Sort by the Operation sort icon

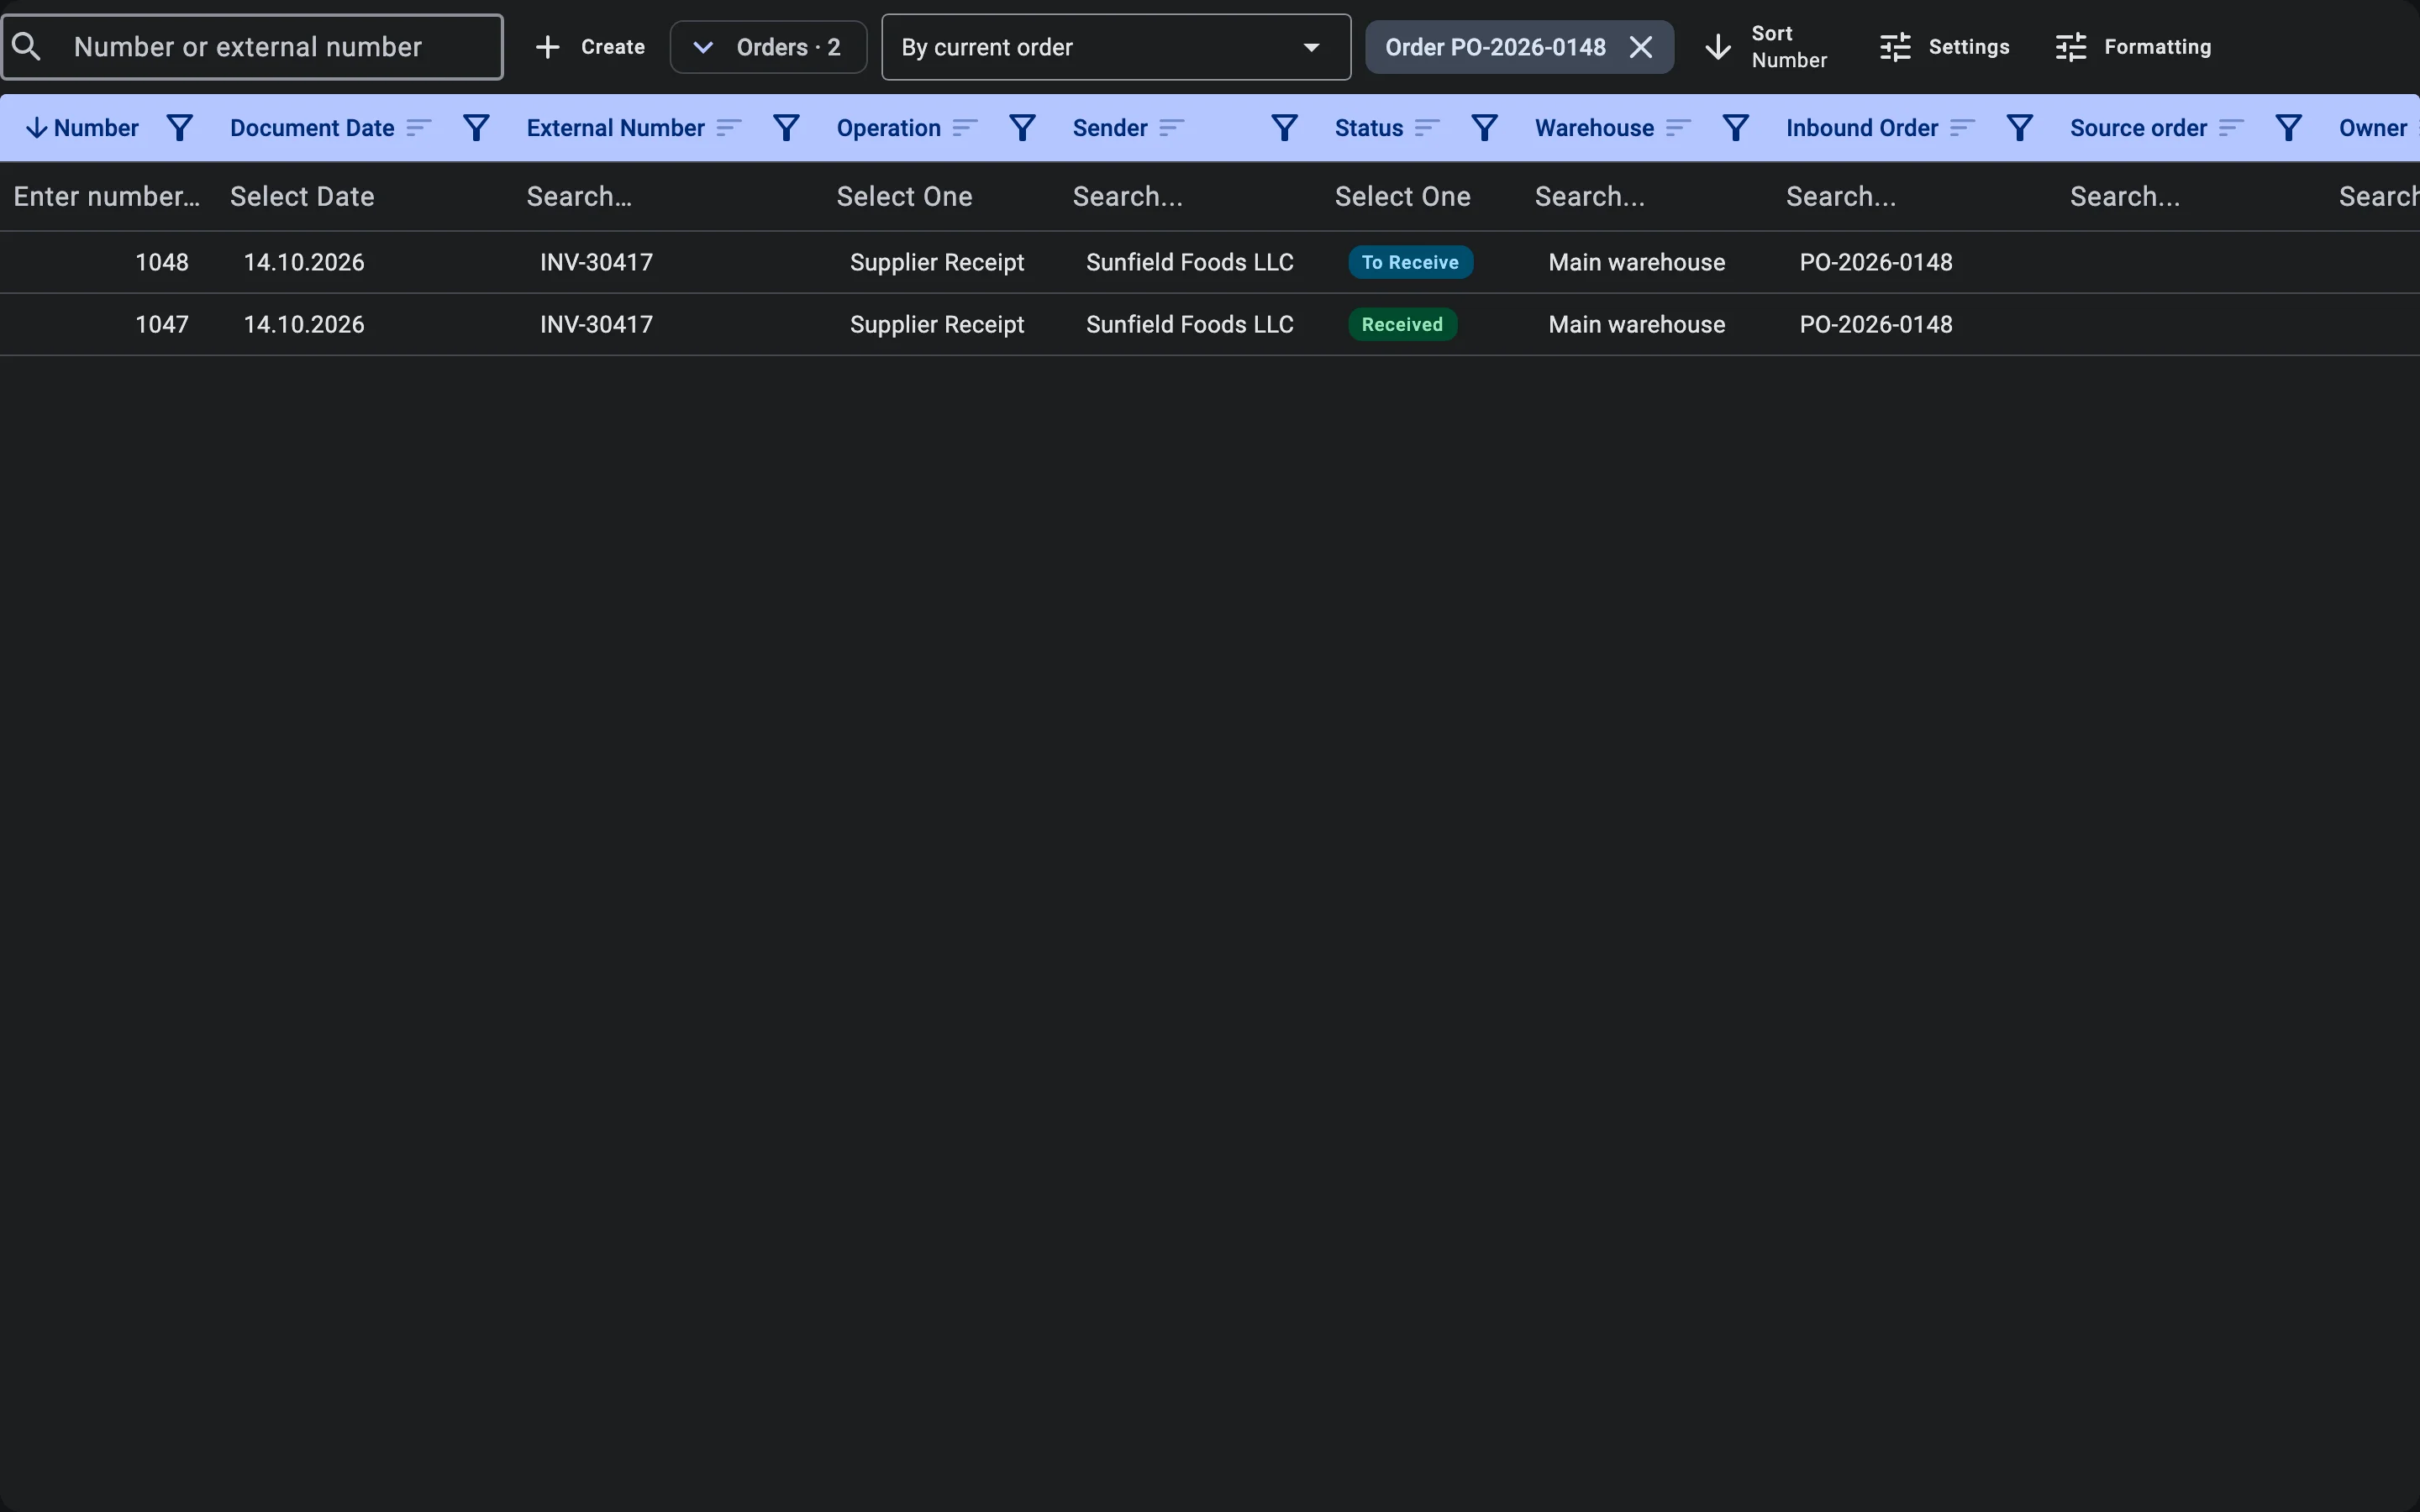965,128
